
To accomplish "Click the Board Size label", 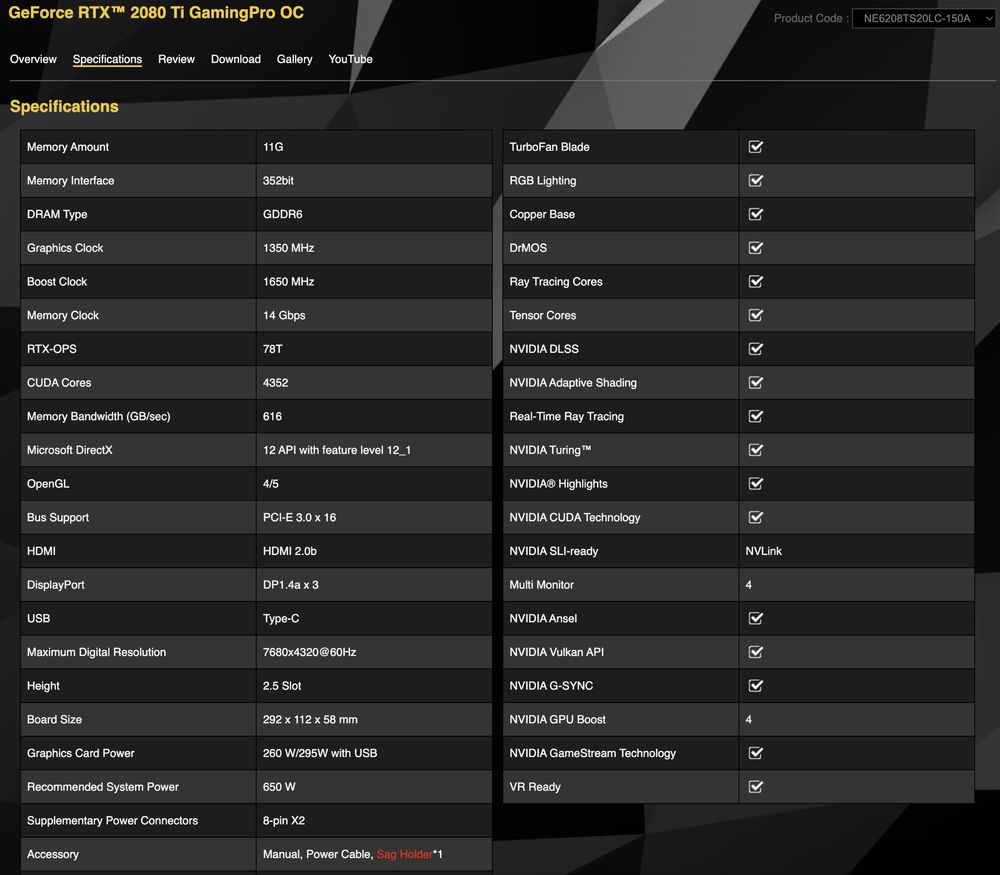I will 54,719.
